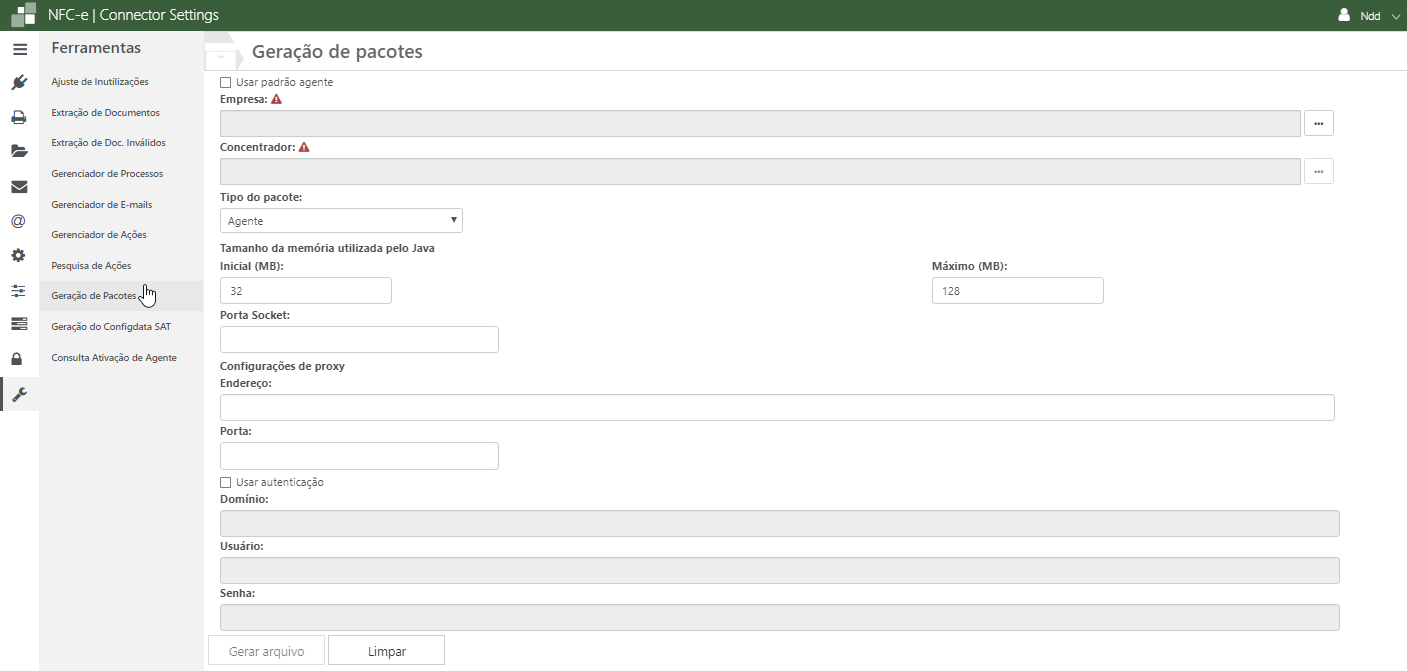Toggle the 'Usar autenticação' checkbox
This screenshot has width=1407, height=671.
pyautogui.click(x=226, y=482)
